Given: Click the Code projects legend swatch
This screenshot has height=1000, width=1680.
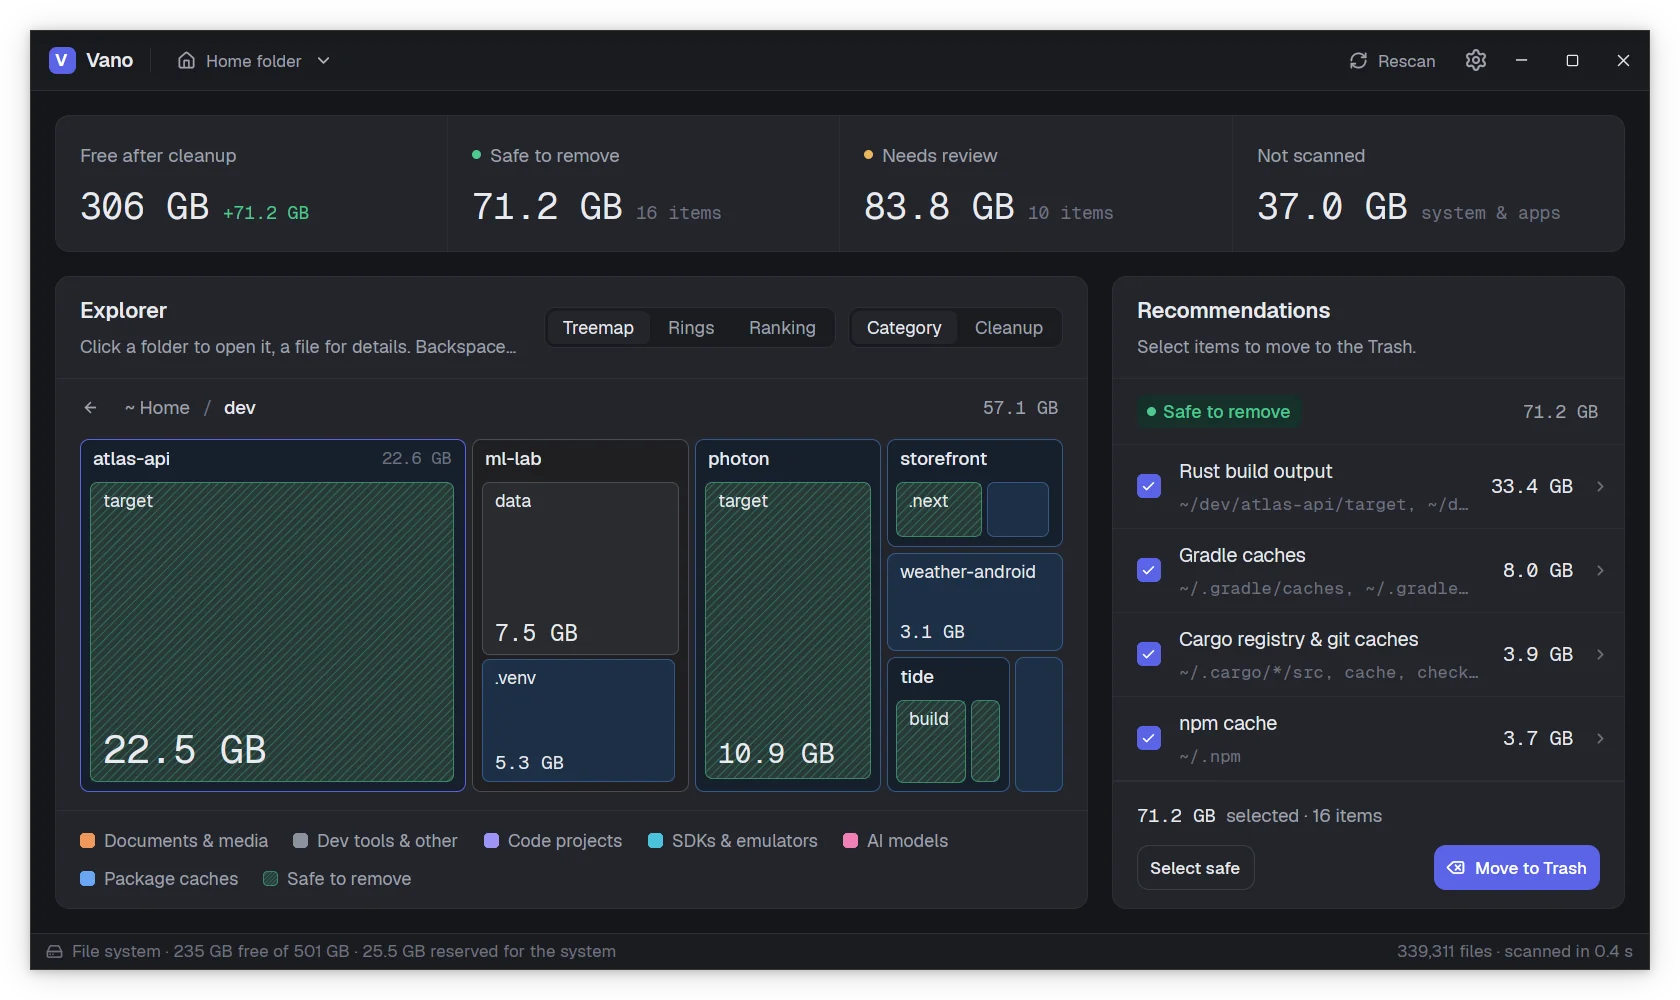Looking at the screenshot, I should tap(492, 841).
